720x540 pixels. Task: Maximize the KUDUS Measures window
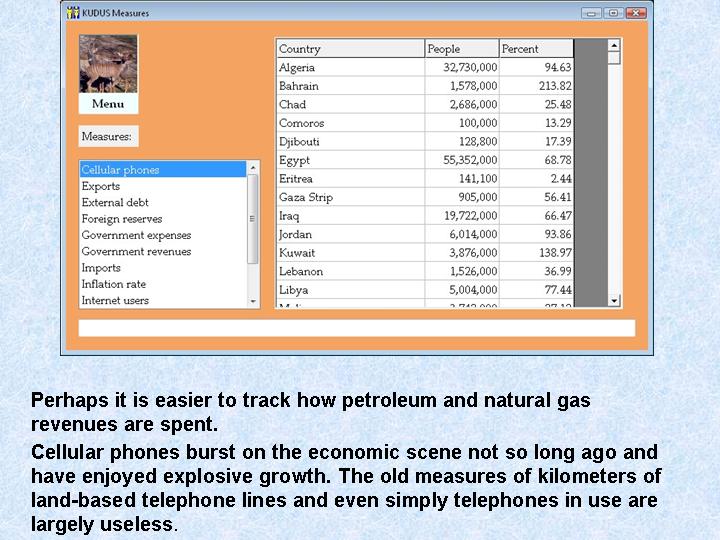click(613, 13)
